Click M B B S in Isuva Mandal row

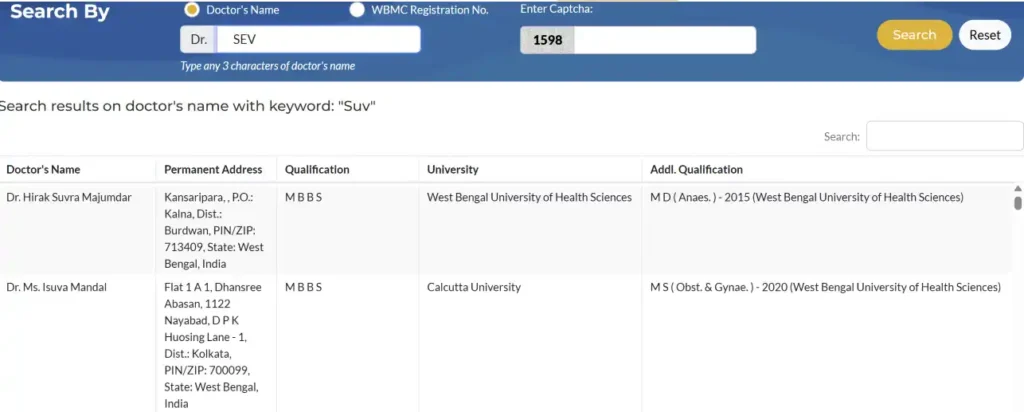point(303,287)
